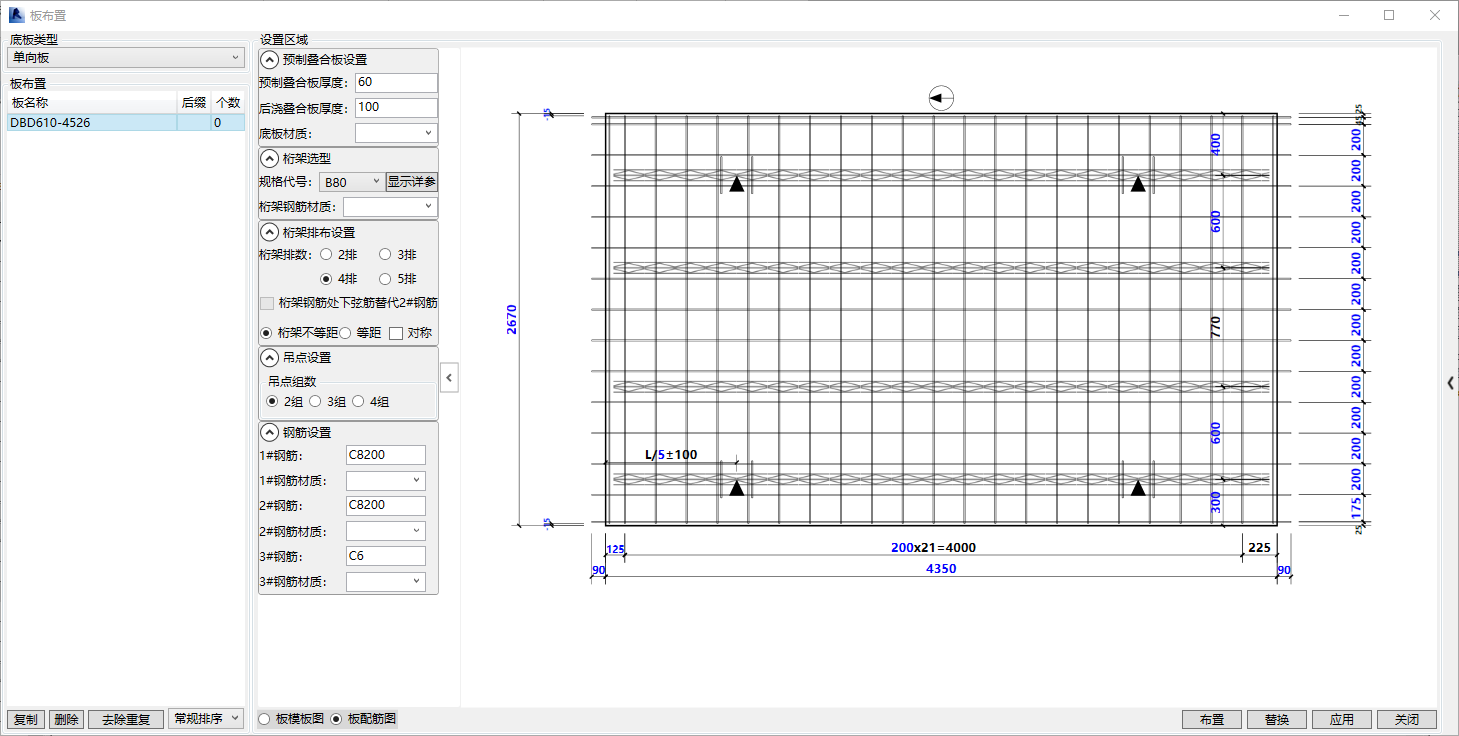Select 4组 lifting point groups
Viewport: 1459px width, 736px height.
370,402
